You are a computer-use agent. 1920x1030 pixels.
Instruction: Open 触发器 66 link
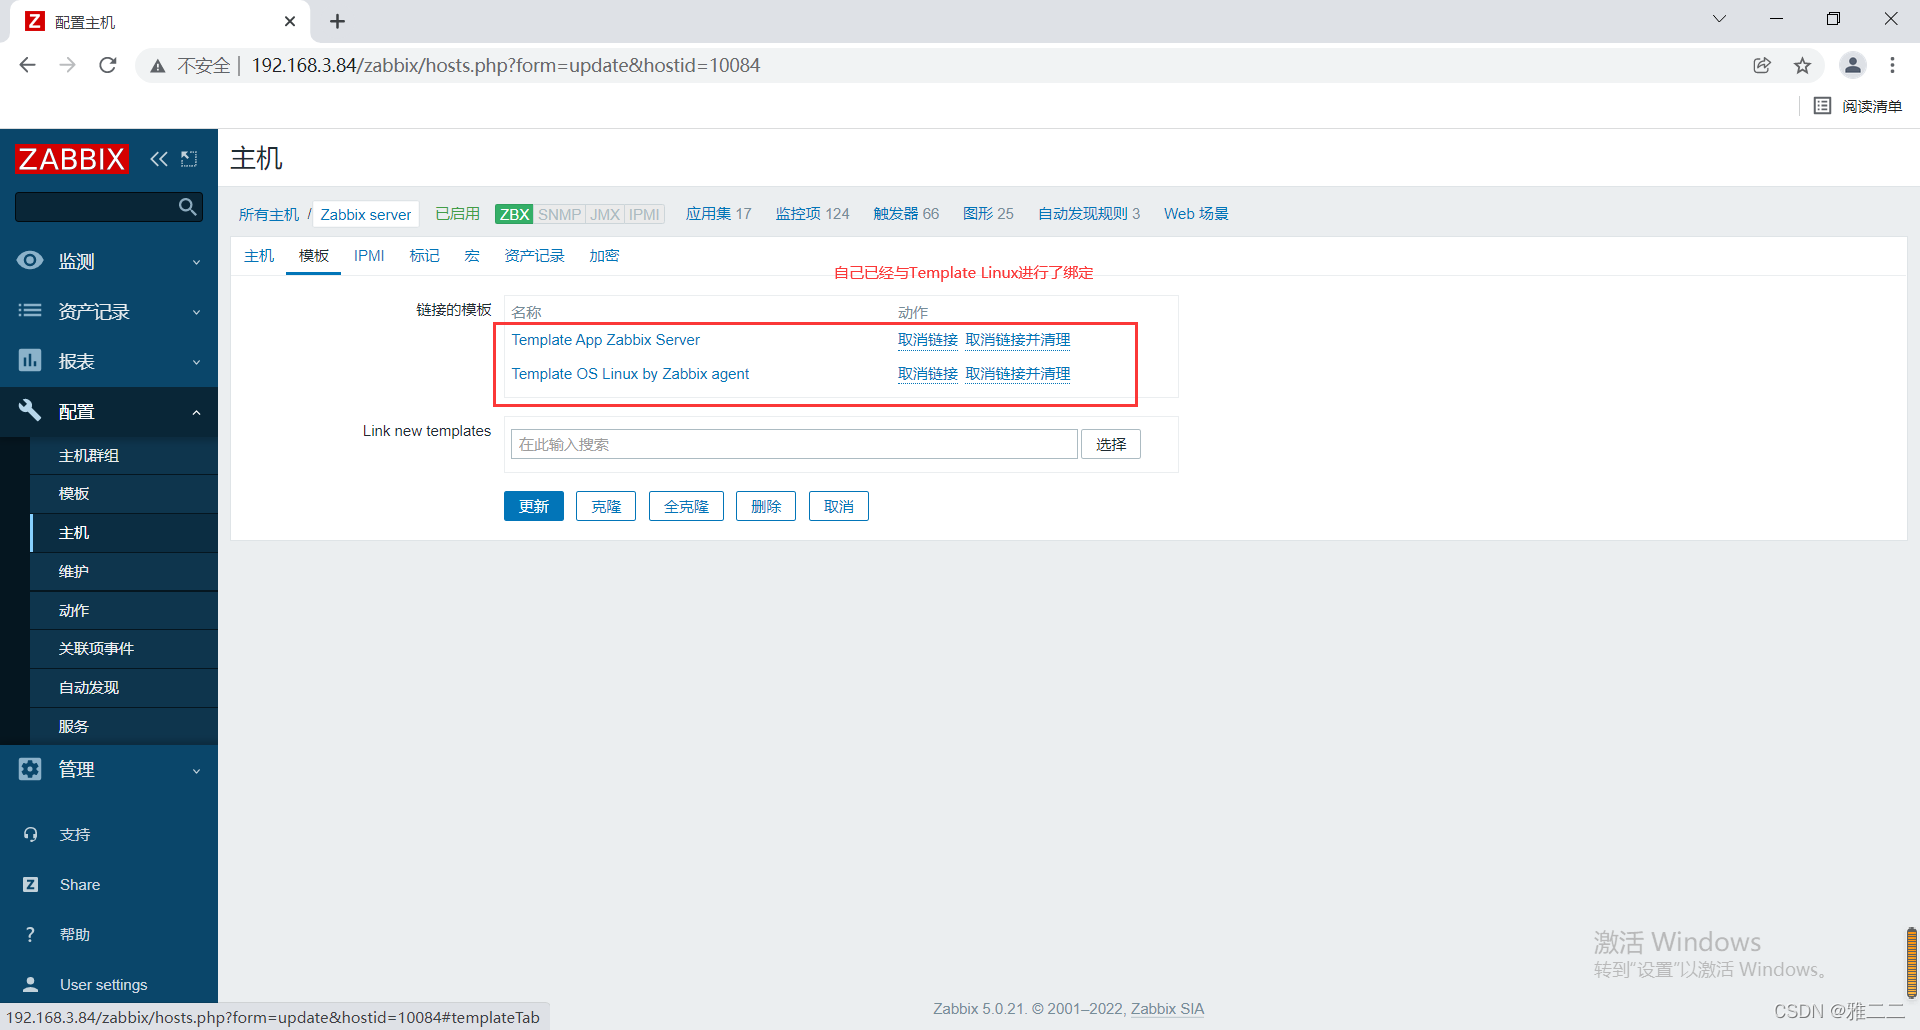pyautogui.click(x=906, y=214)
